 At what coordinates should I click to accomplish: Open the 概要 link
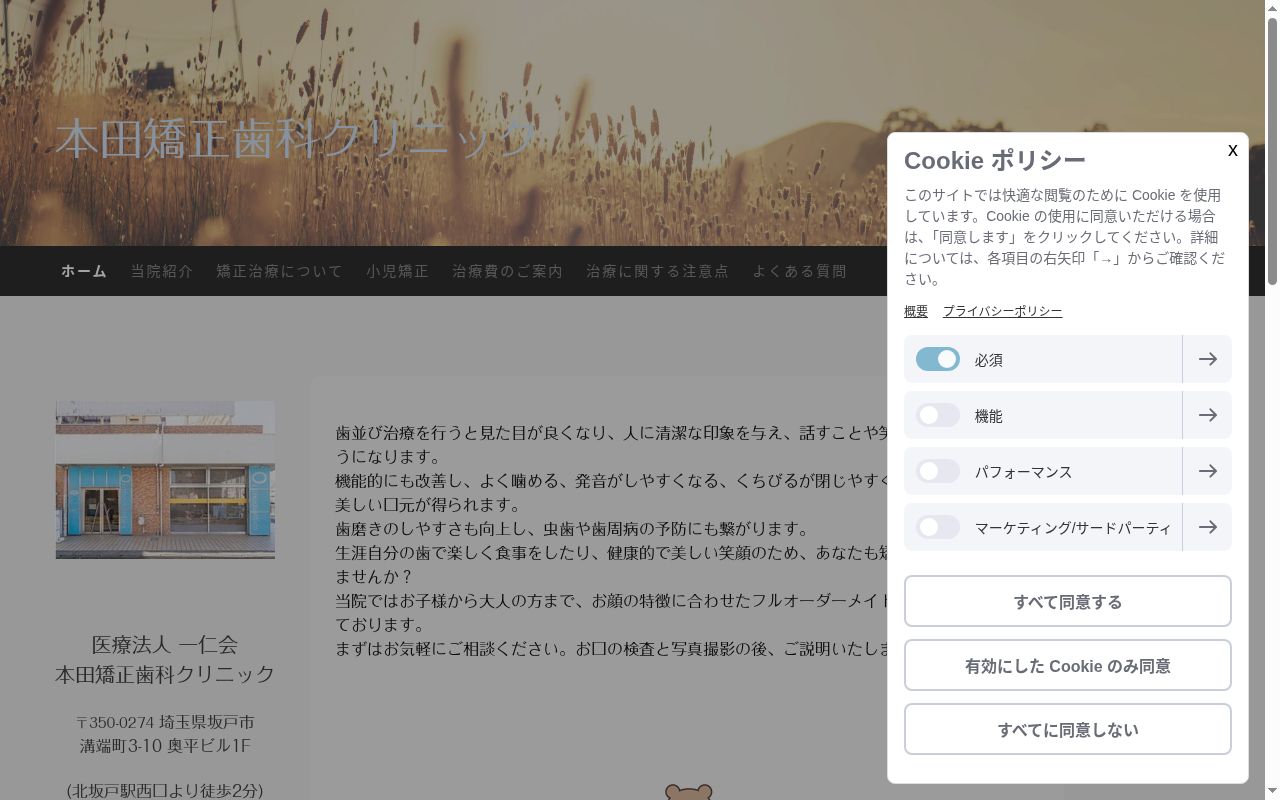pos(916,311)
